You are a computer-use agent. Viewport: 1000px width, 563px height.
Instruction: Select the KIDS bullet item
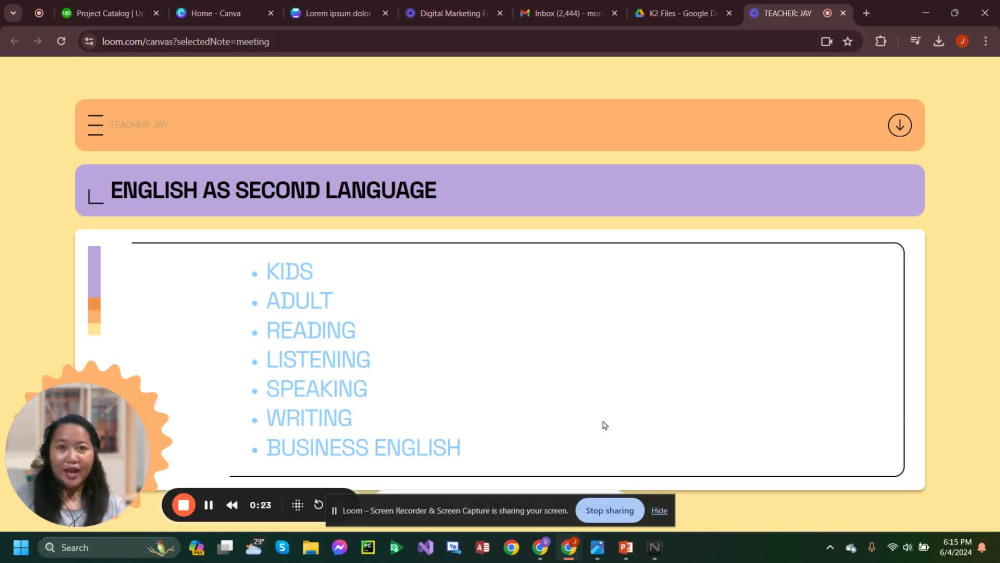pos(290,272)
